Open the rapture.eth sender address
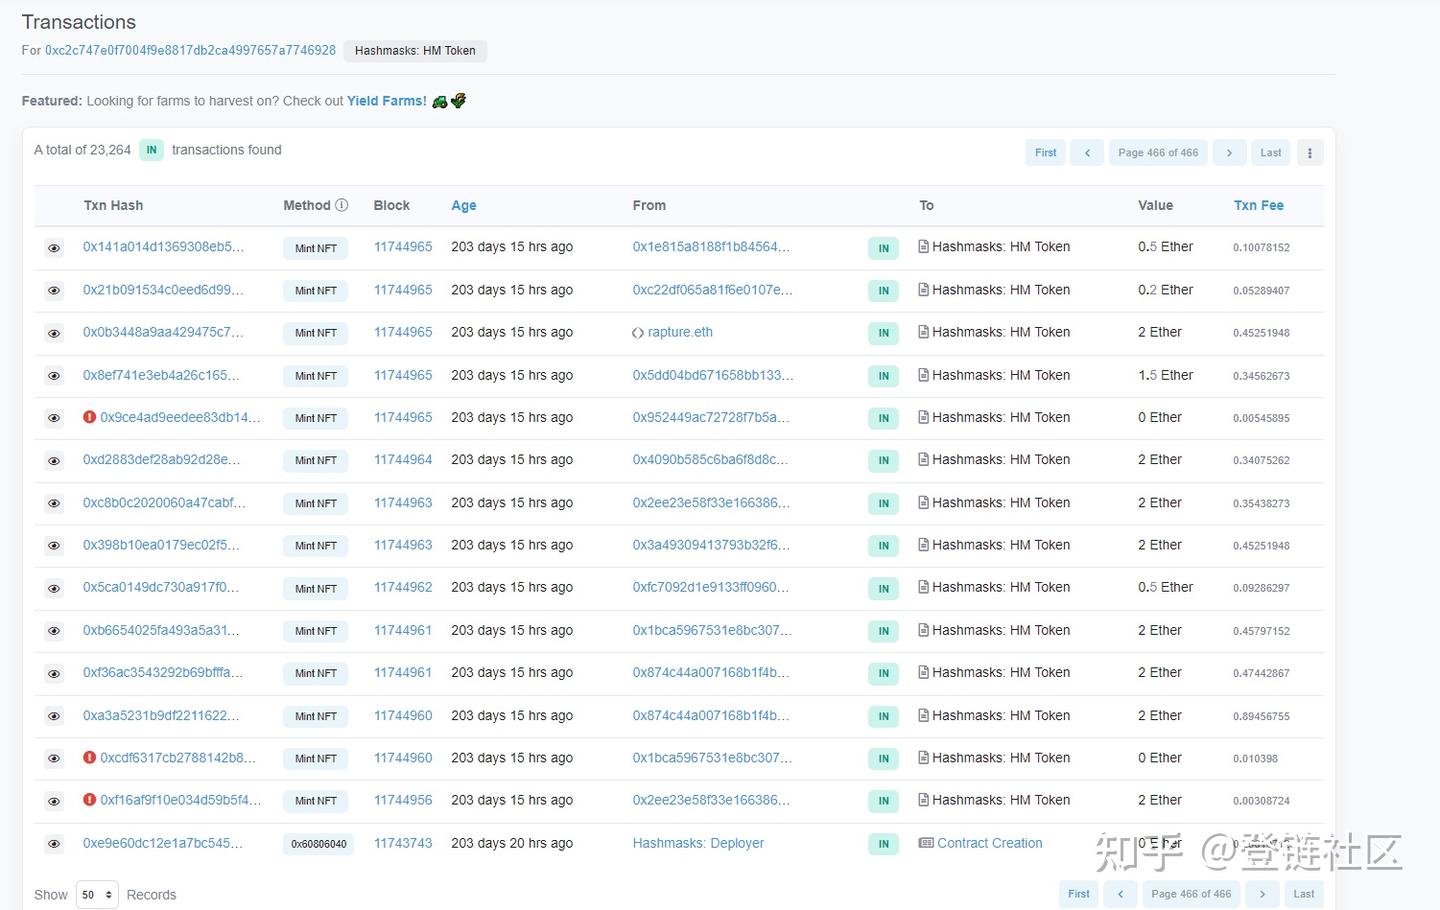This screenshot has height=910, width=1440. click(x=680, y=332)
